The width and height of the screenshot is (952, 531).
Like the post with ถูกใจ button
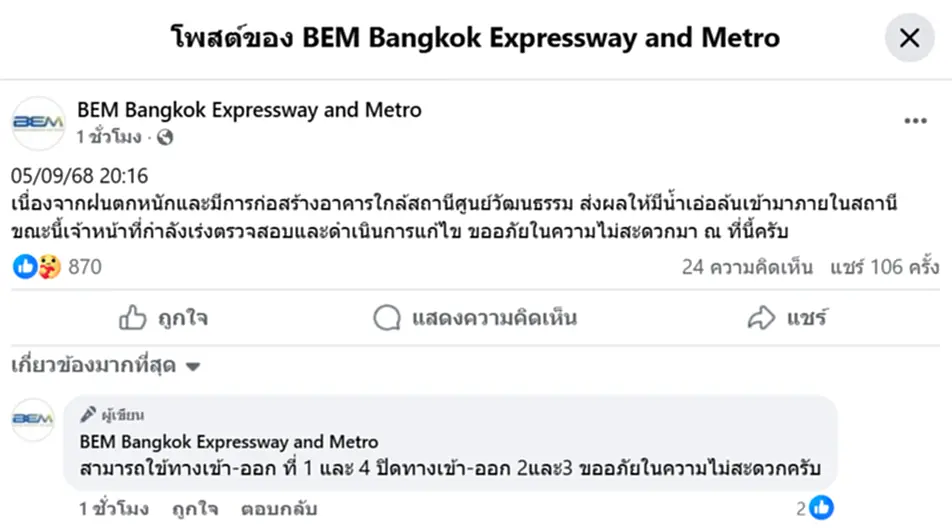coord(163,317)
